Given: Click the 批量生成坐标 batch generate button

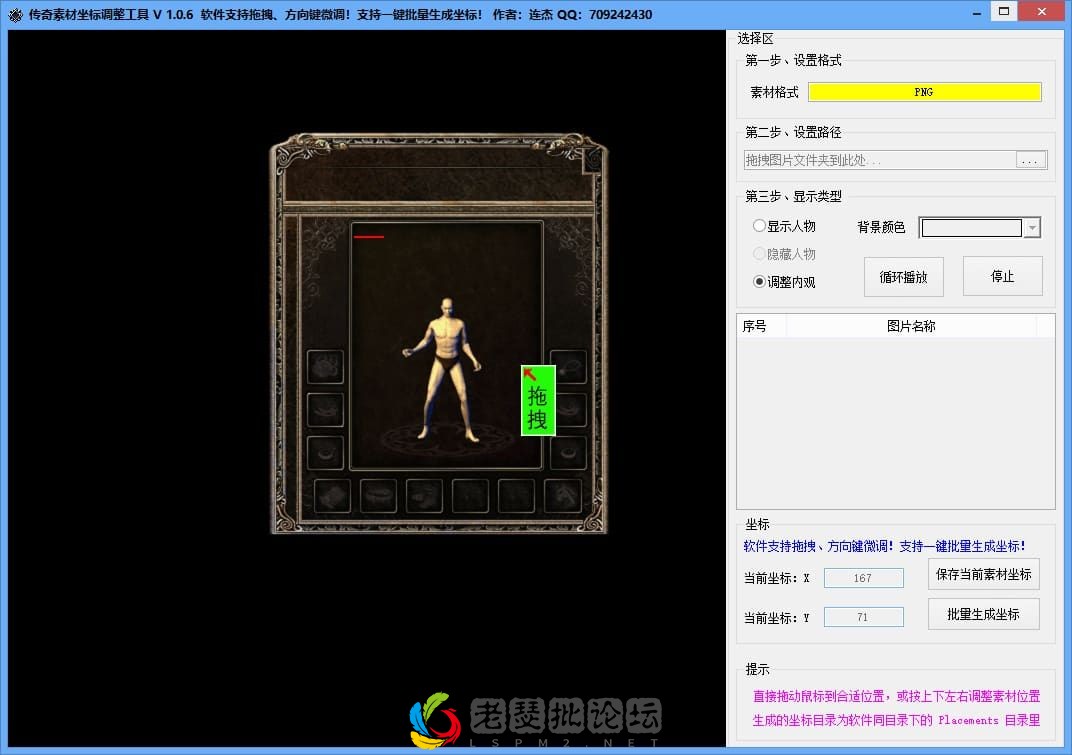Looking at the screenshot, I should pyautogui.click(x=983, y=614).
